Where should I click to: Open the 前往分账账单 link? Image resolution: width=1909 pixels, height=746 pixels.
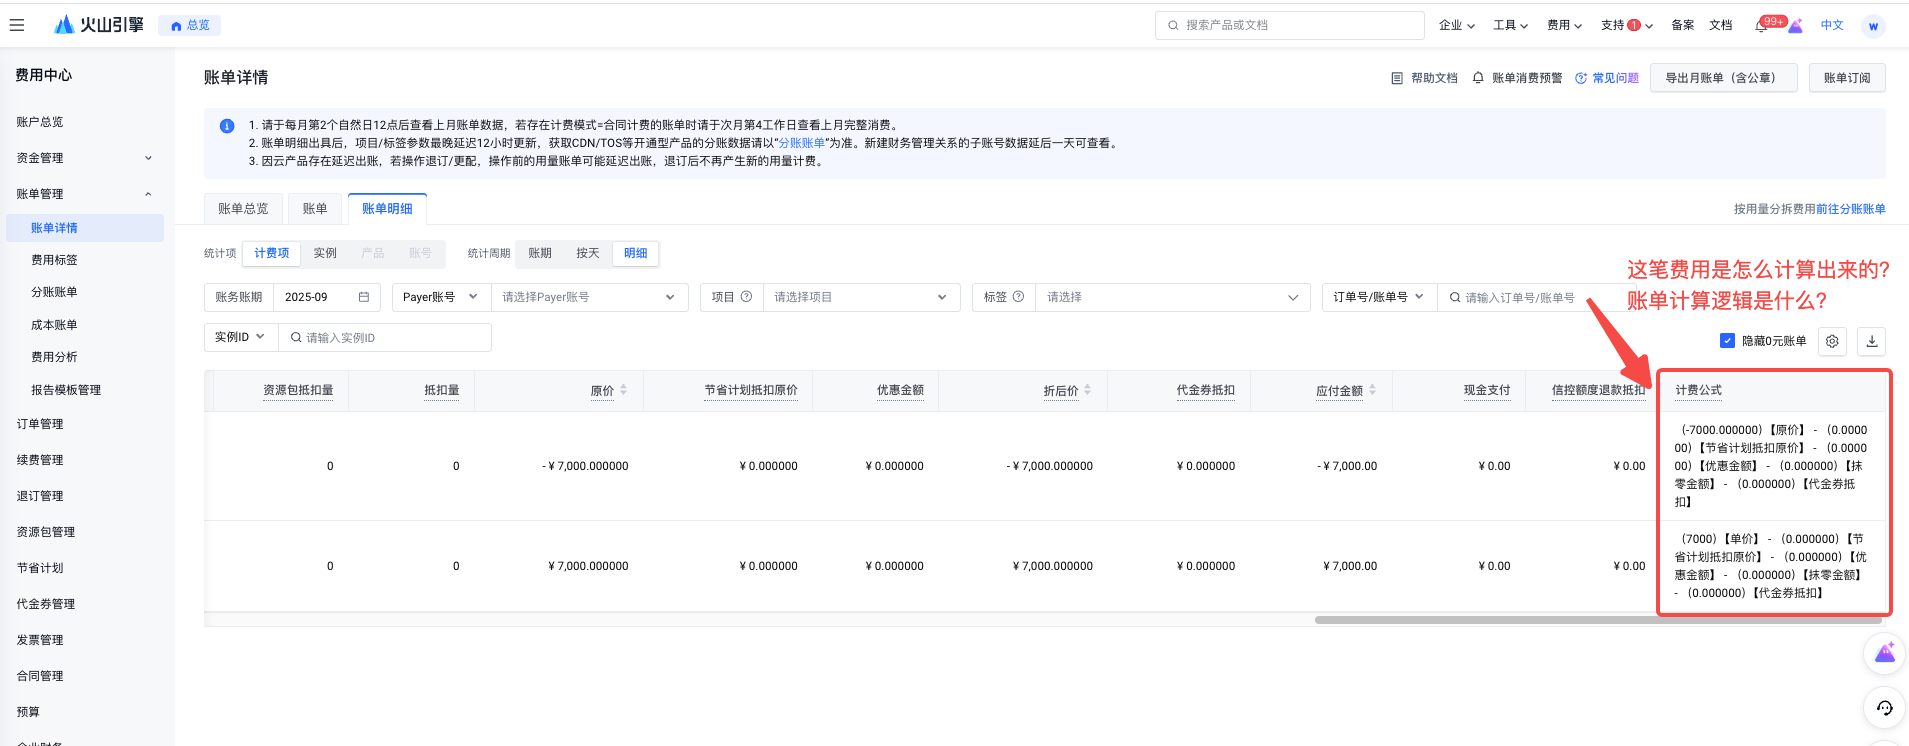(1851, 209)
